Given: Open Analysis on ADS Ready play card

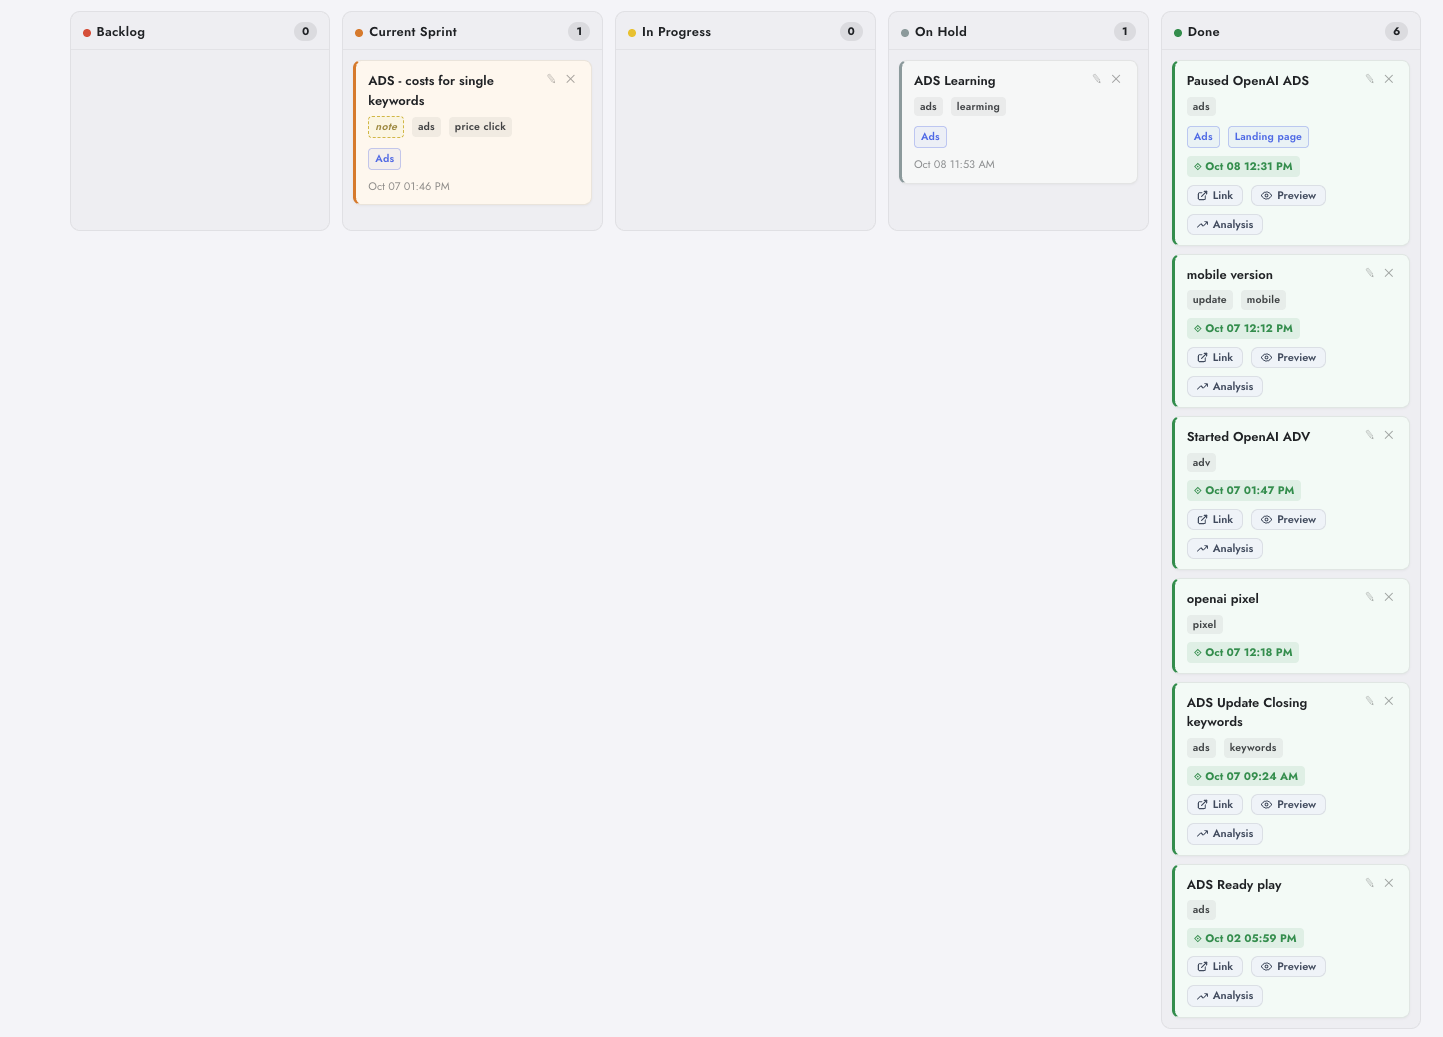Looking at the screenshot, I should point(1225,996).
